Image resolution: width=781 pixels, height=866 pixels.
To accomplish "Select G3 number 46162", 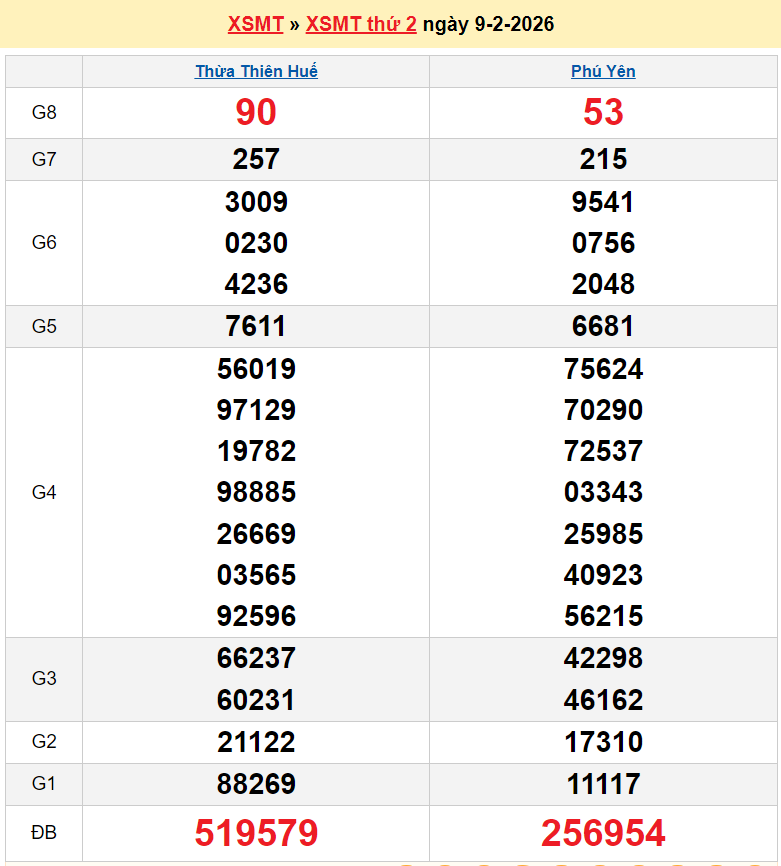I will pyautogui.click(x=603, y=700).
